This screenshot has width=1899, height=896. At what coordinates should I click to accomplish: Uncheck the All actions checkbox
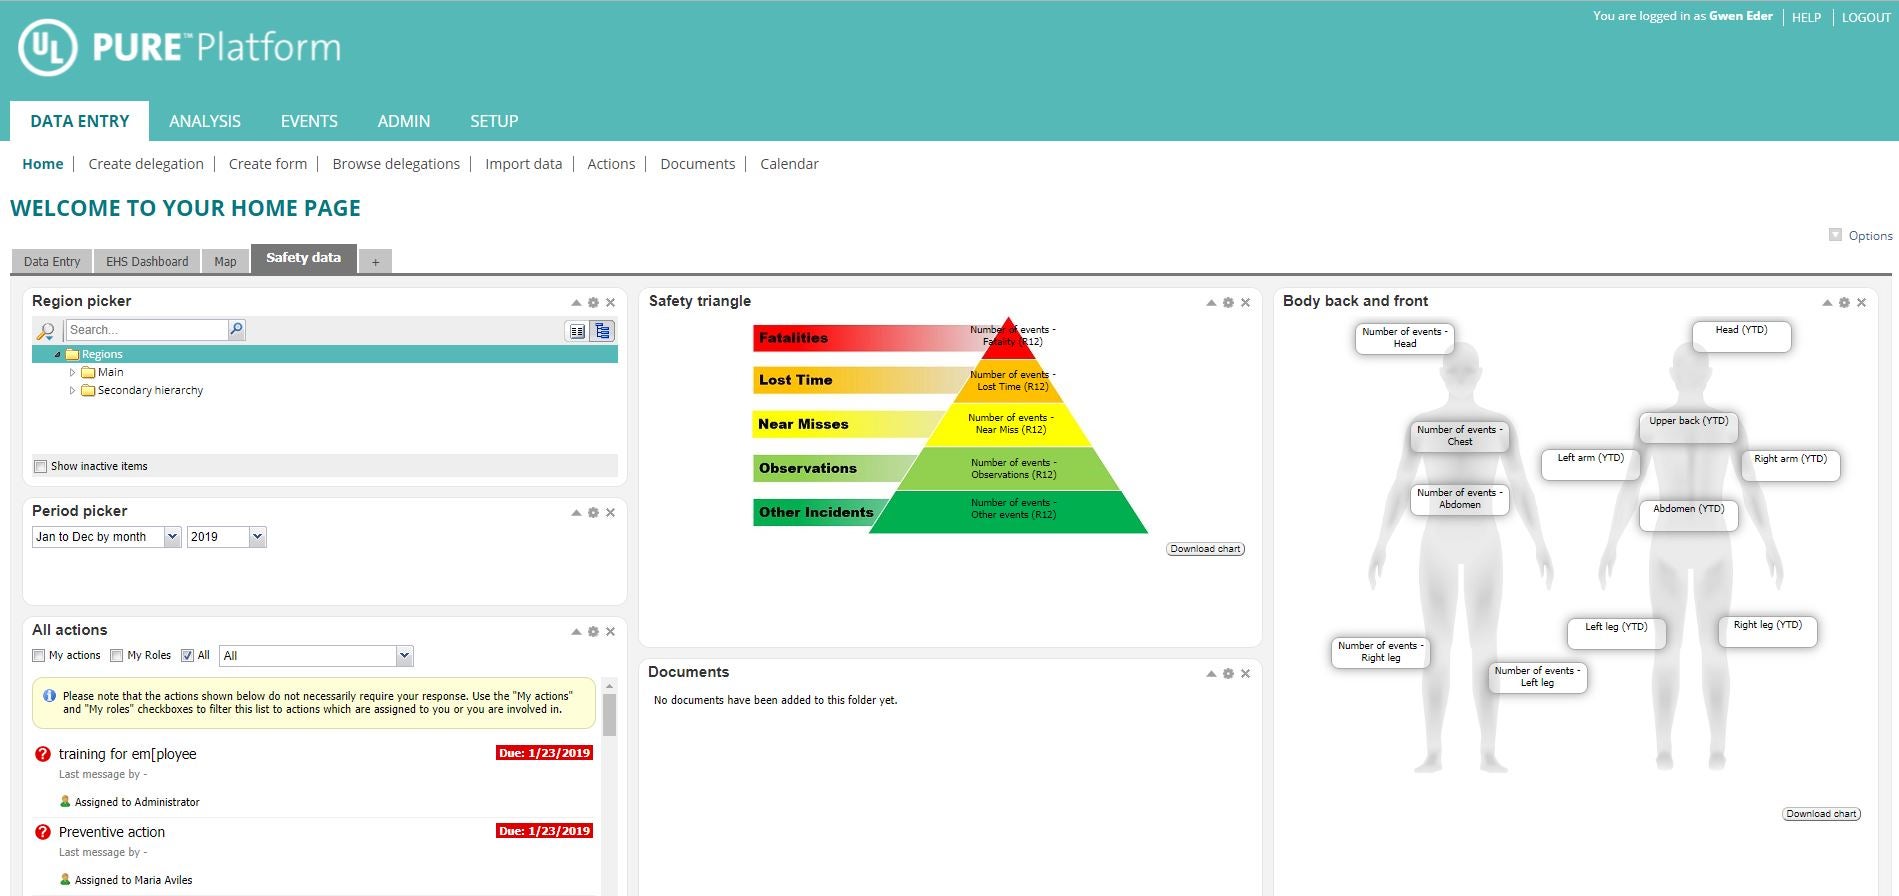click(x=187, y=656)
